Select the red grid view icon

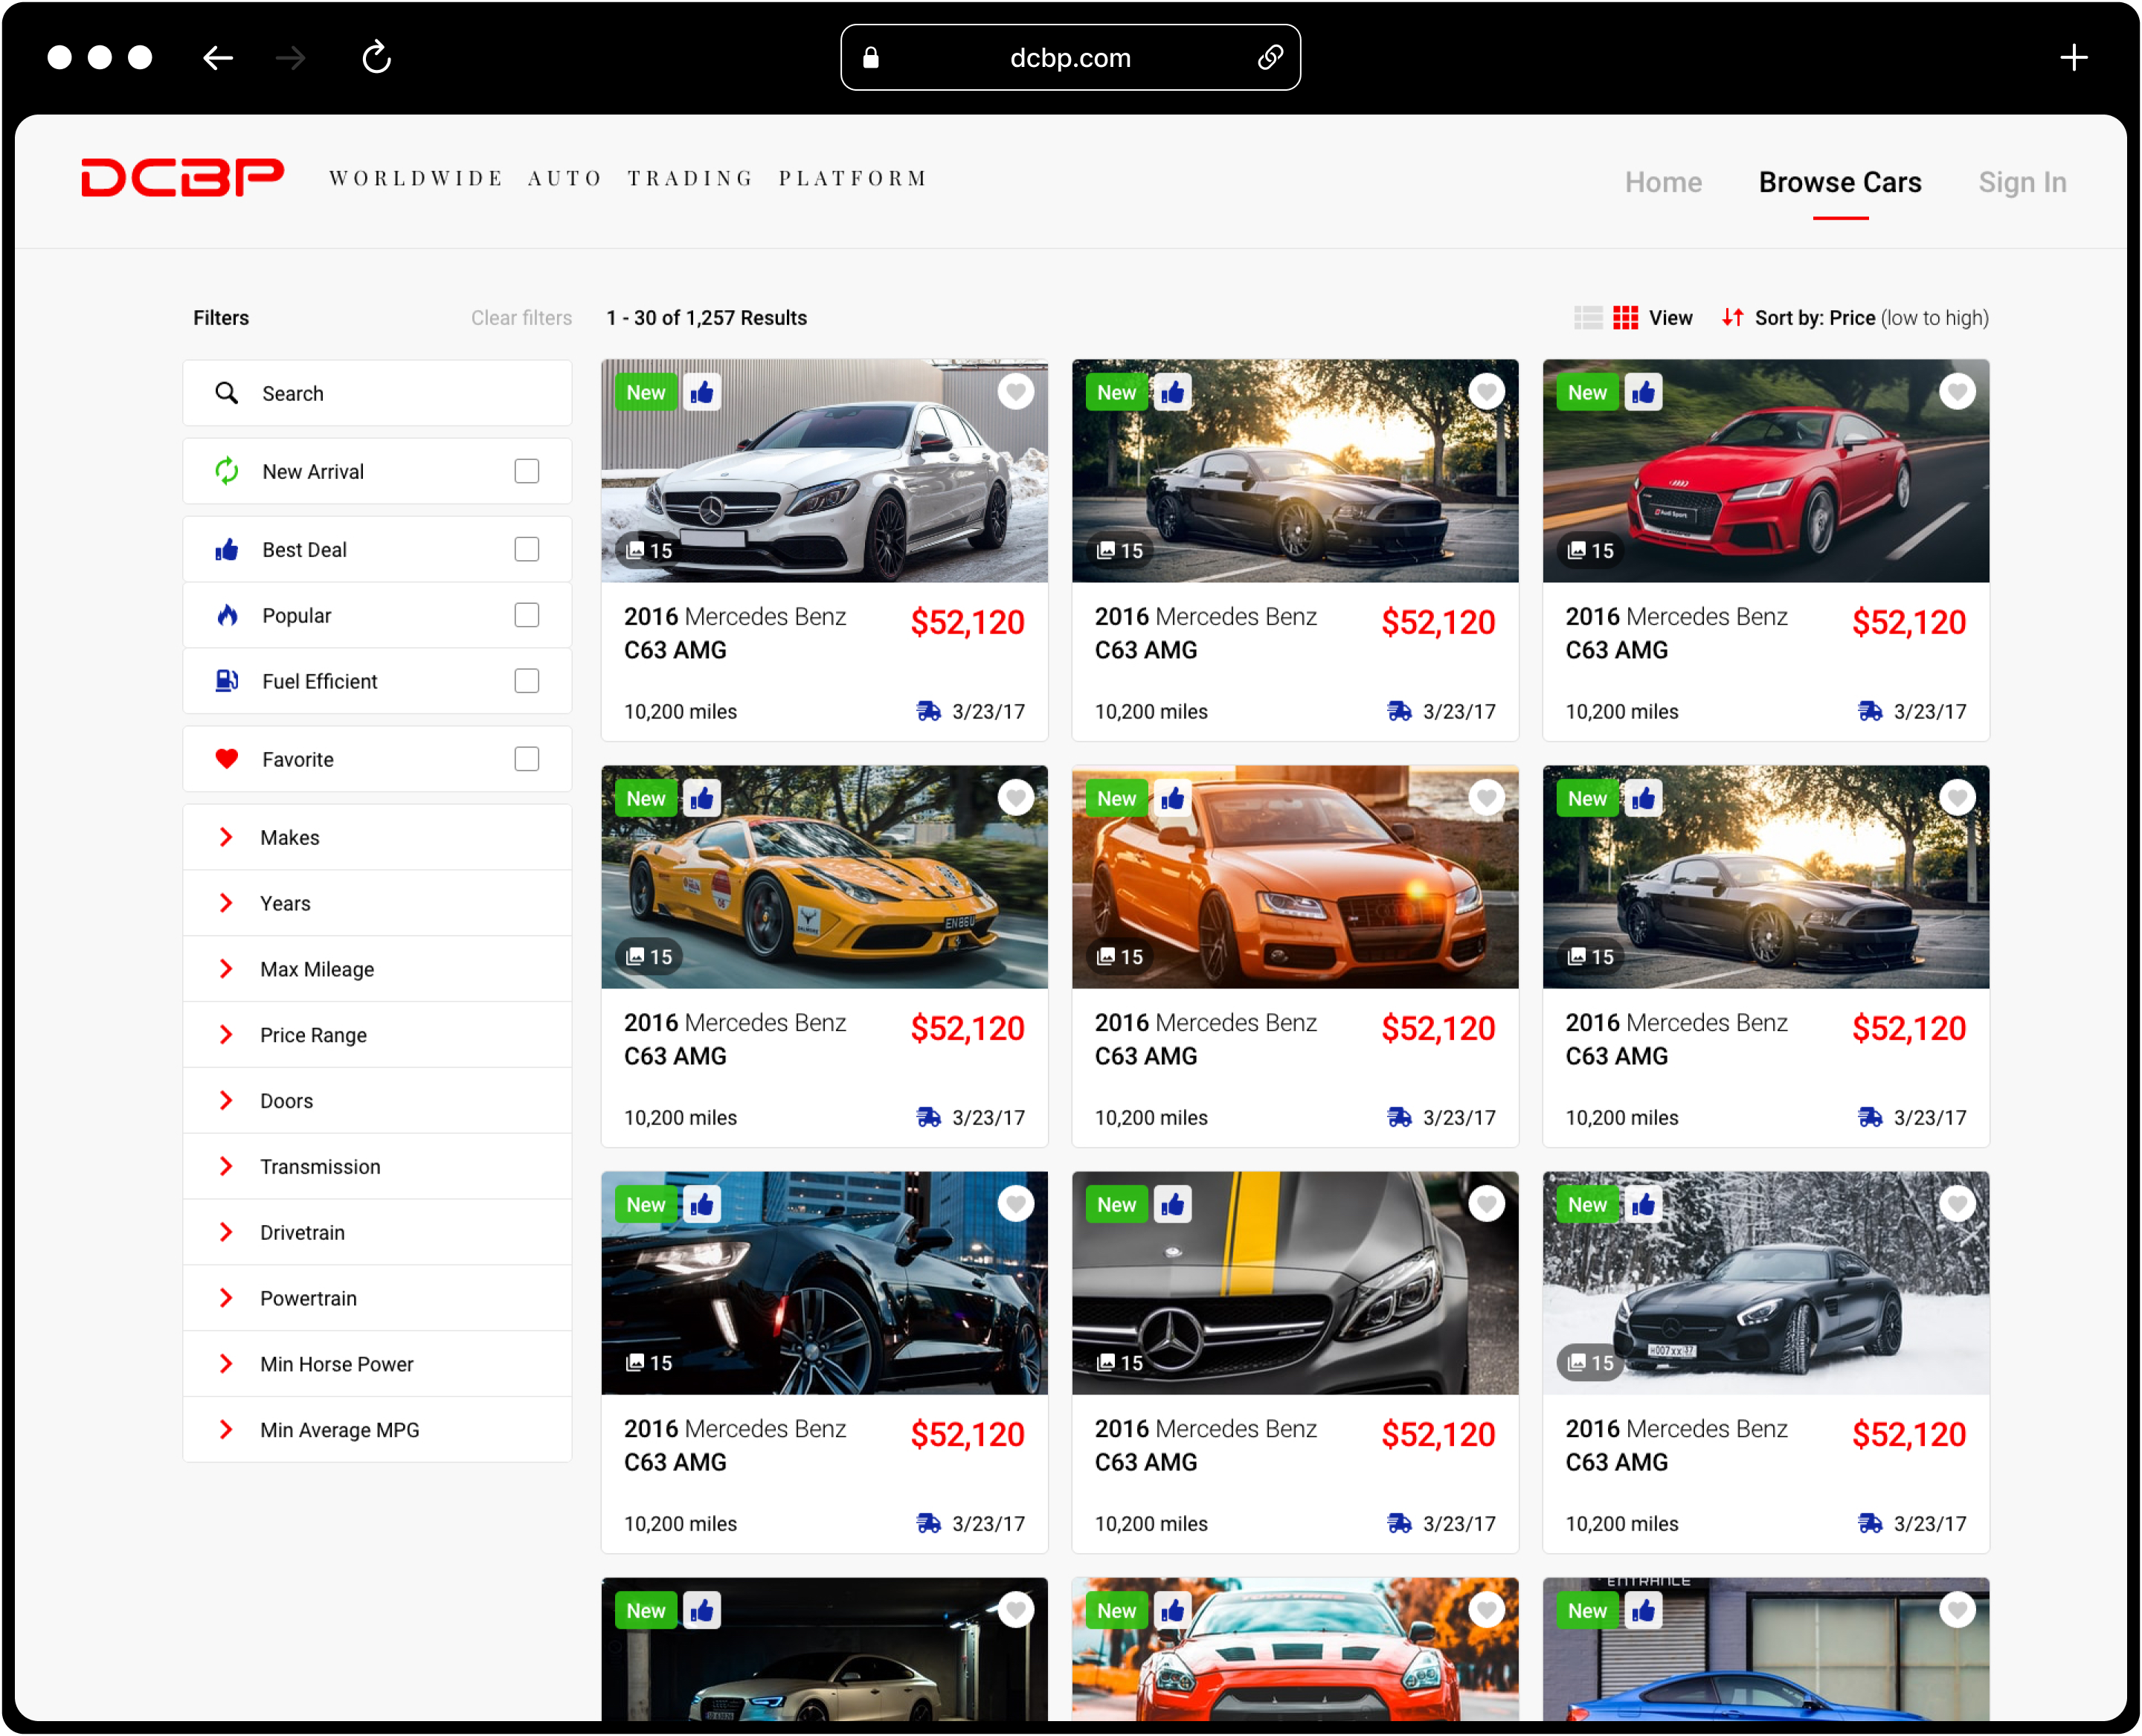pyautogui.click(x=1625, y=318)
